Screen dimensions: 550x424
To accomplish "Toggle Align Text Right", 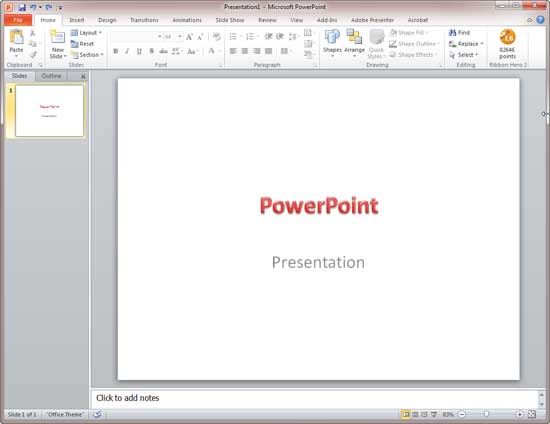I will click(x=257, y=51).
